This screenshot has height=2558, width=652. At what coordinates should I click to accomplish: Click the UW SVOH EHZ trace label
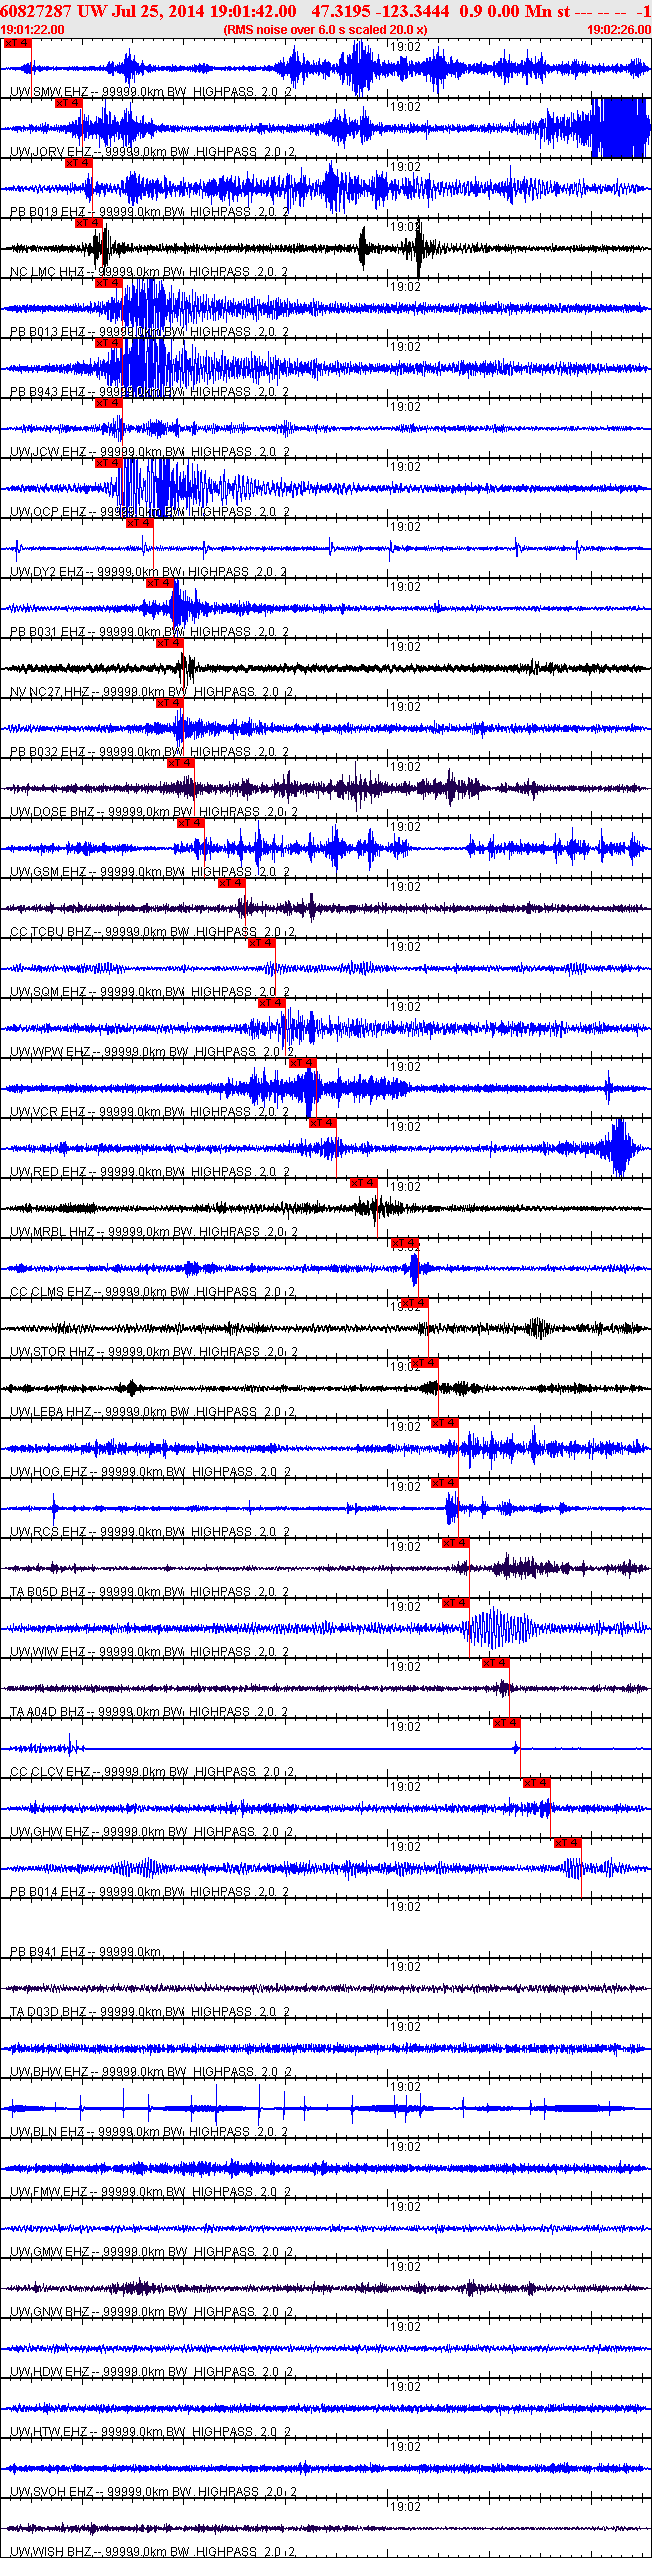point(153,2492)
